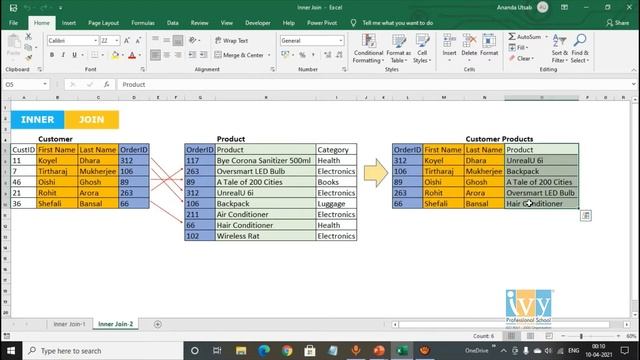Open Find & Select
This screenshot has width=640, height=360.
click(580, 49)
